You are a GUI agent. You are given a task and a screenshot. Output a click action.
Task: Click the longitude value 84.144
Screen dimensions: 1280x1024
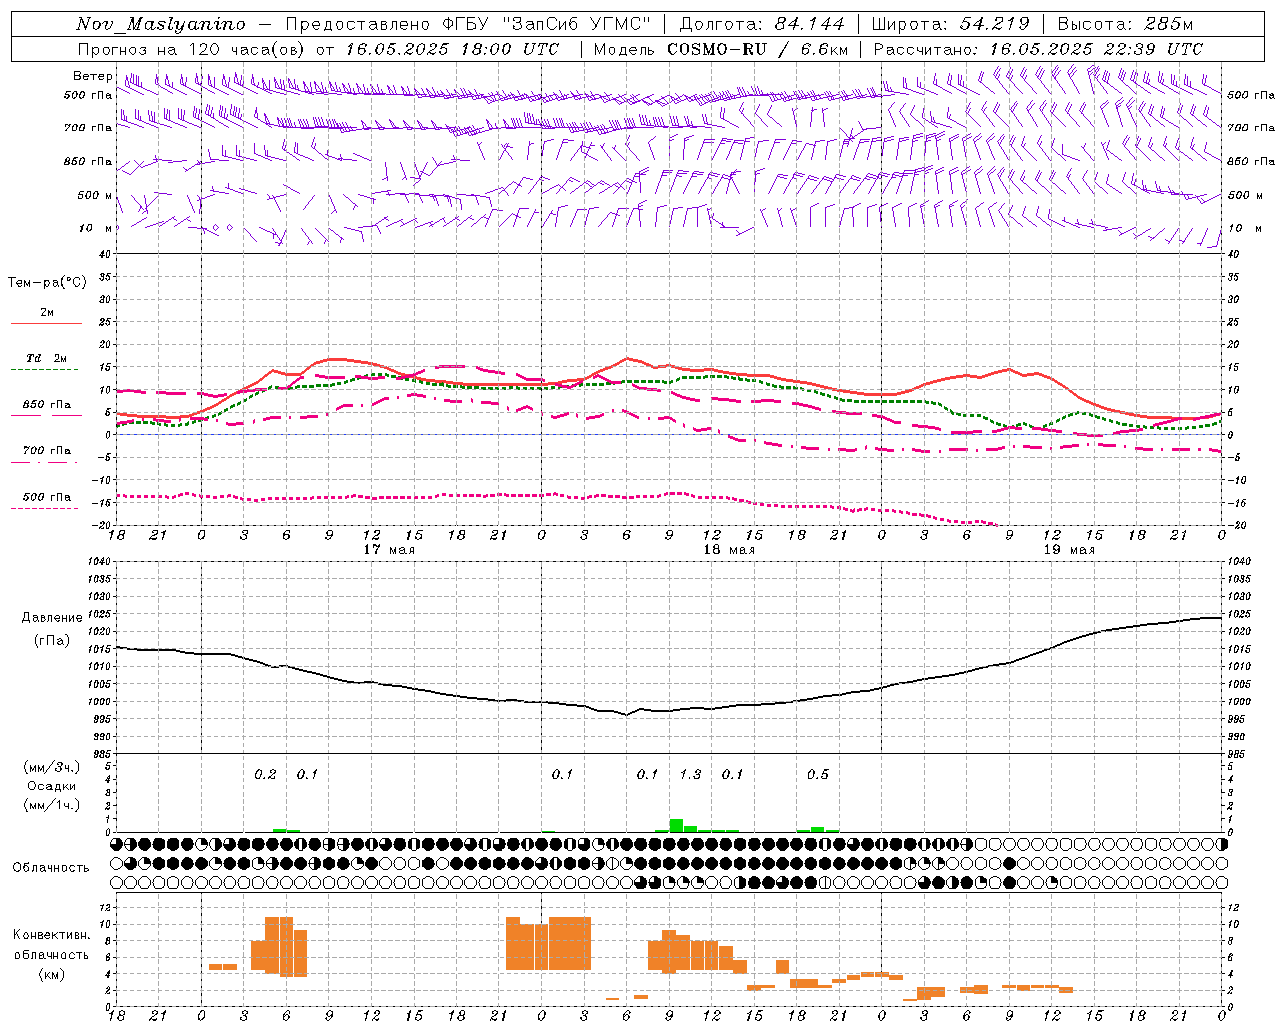(x=809, y=24)
